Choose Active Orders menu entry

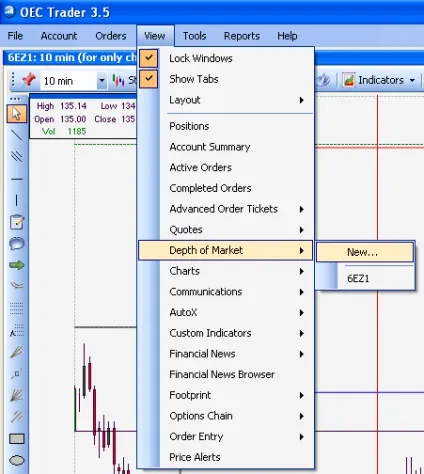point(225,167)
